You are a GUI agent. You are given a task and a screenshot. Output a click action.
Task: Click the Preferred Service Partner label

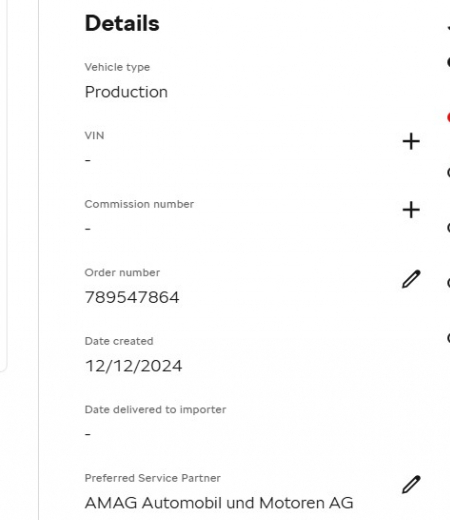[153, 478]
